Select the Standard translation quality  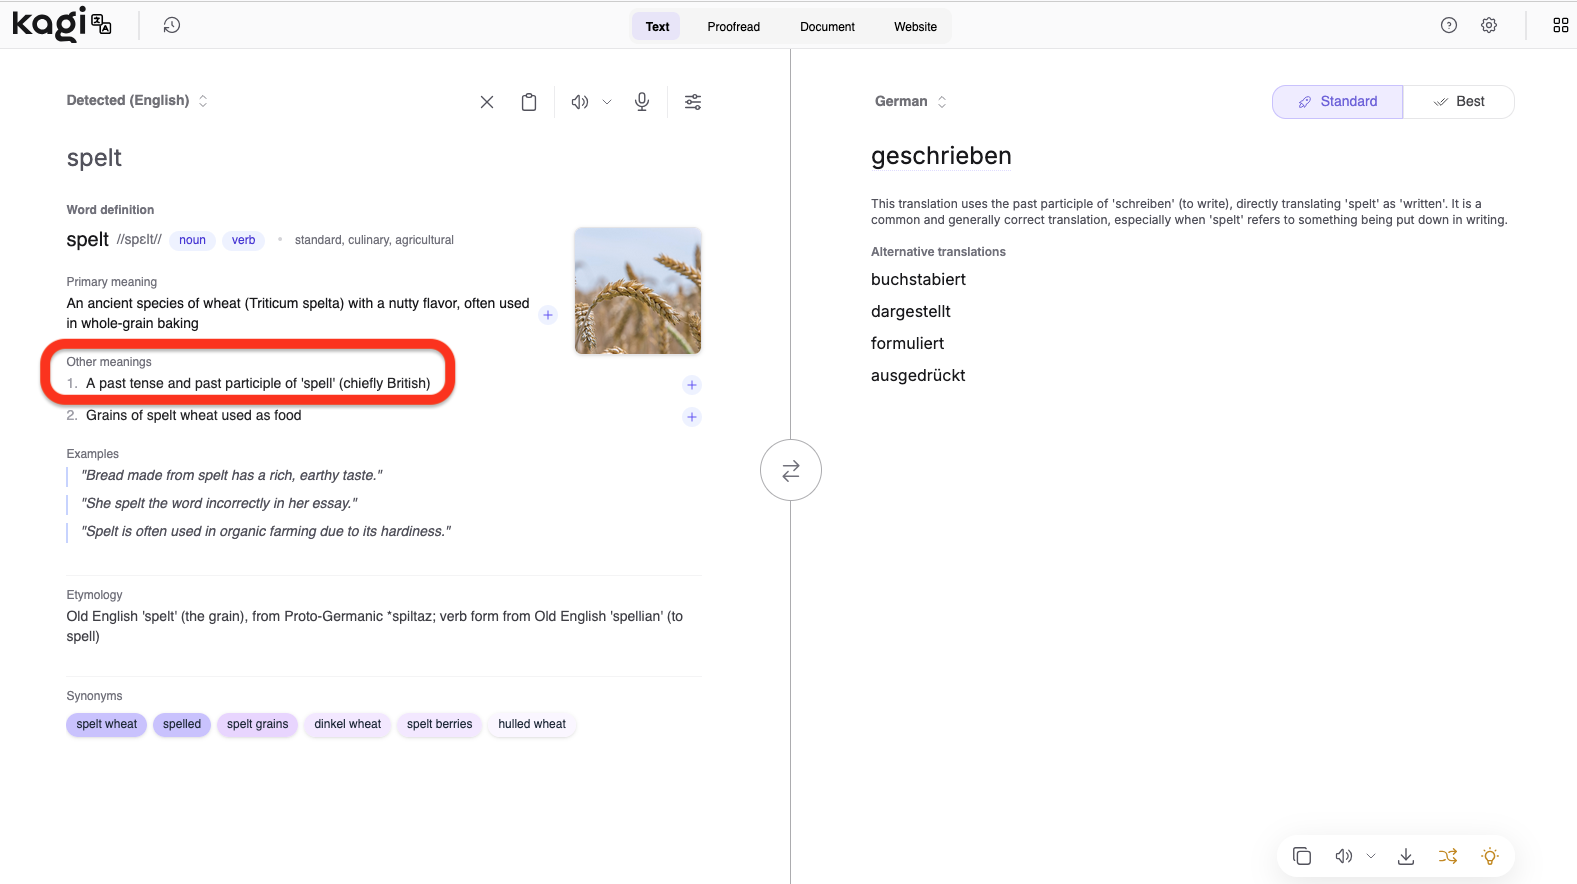pos(1338,102)
